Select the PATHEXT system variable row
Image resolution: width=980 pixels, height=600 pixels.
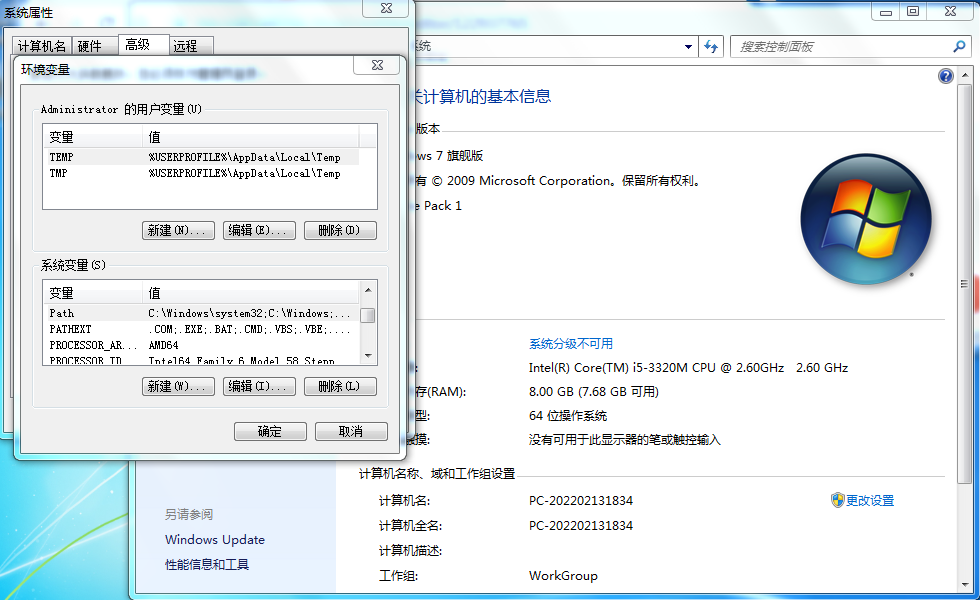click(204, 329)
